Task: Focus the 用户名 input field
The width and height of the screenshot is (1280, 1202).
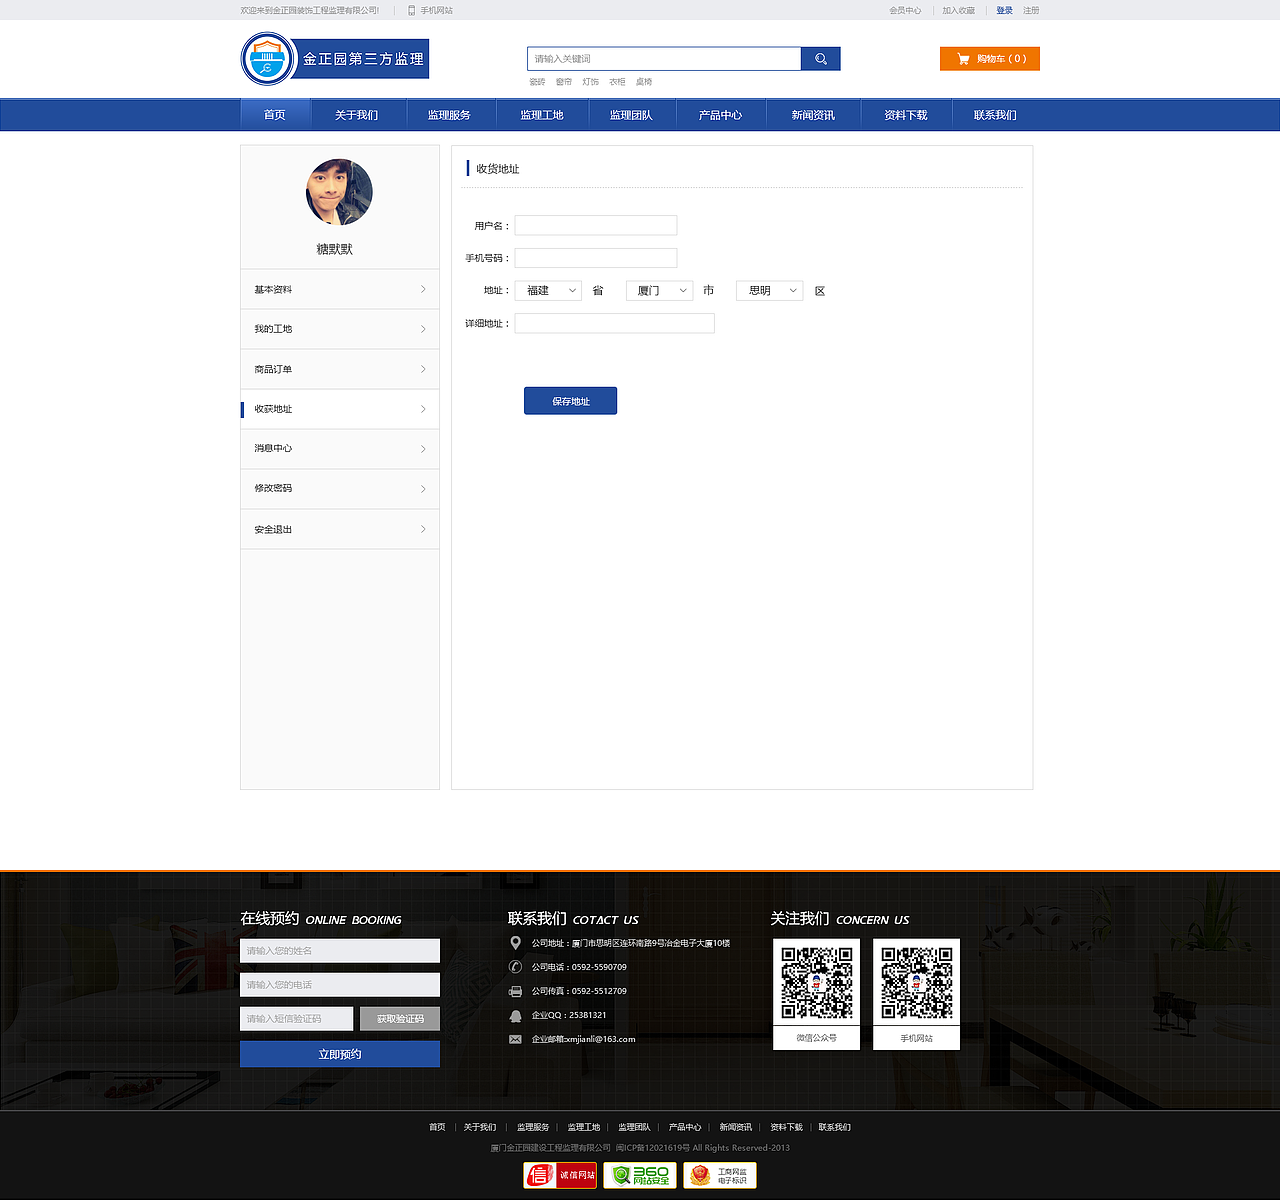Action: (596, 225)
